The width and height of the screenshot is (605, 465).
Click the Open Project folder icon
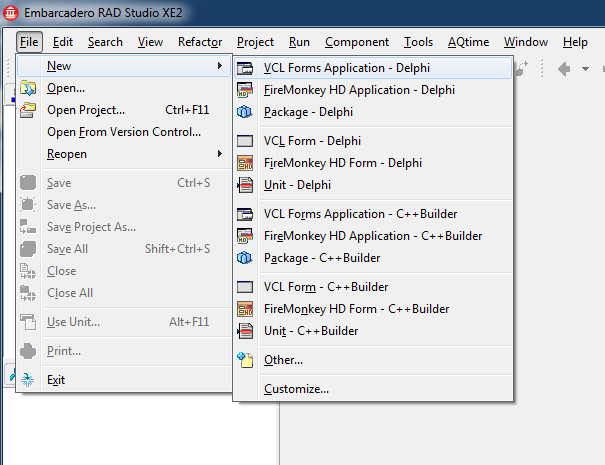(x=29, y=110)
